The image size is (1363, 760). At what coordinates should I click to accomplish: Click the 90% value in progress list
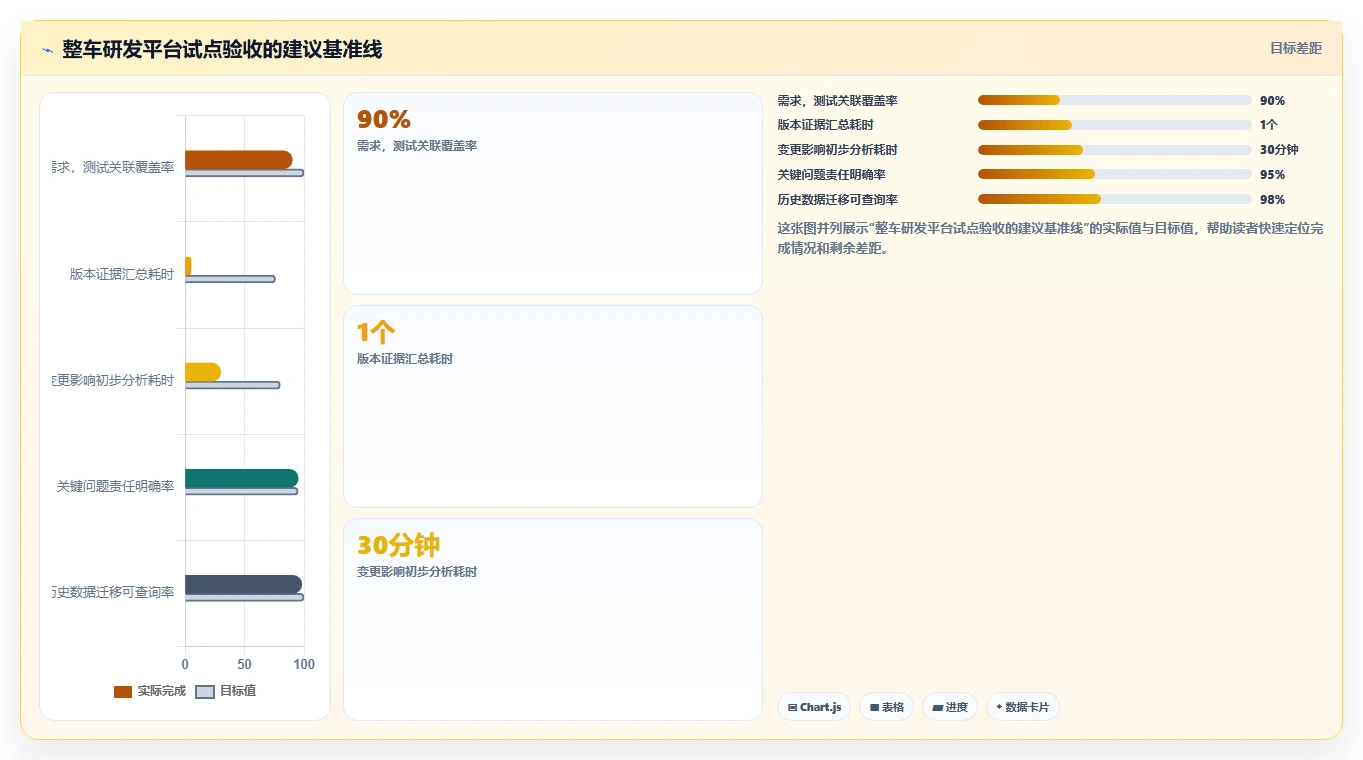(1272, 101)
